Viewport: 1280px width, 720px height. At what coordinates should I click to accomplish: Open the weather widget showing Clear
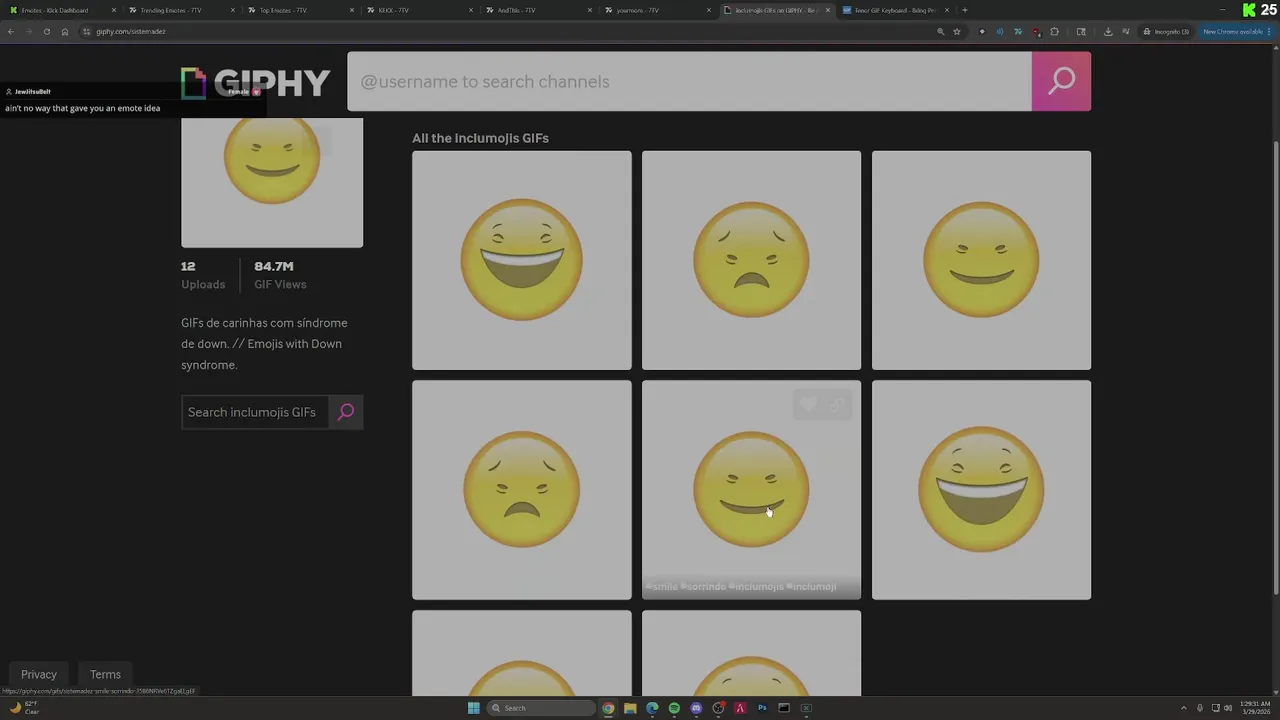(24, 708)
